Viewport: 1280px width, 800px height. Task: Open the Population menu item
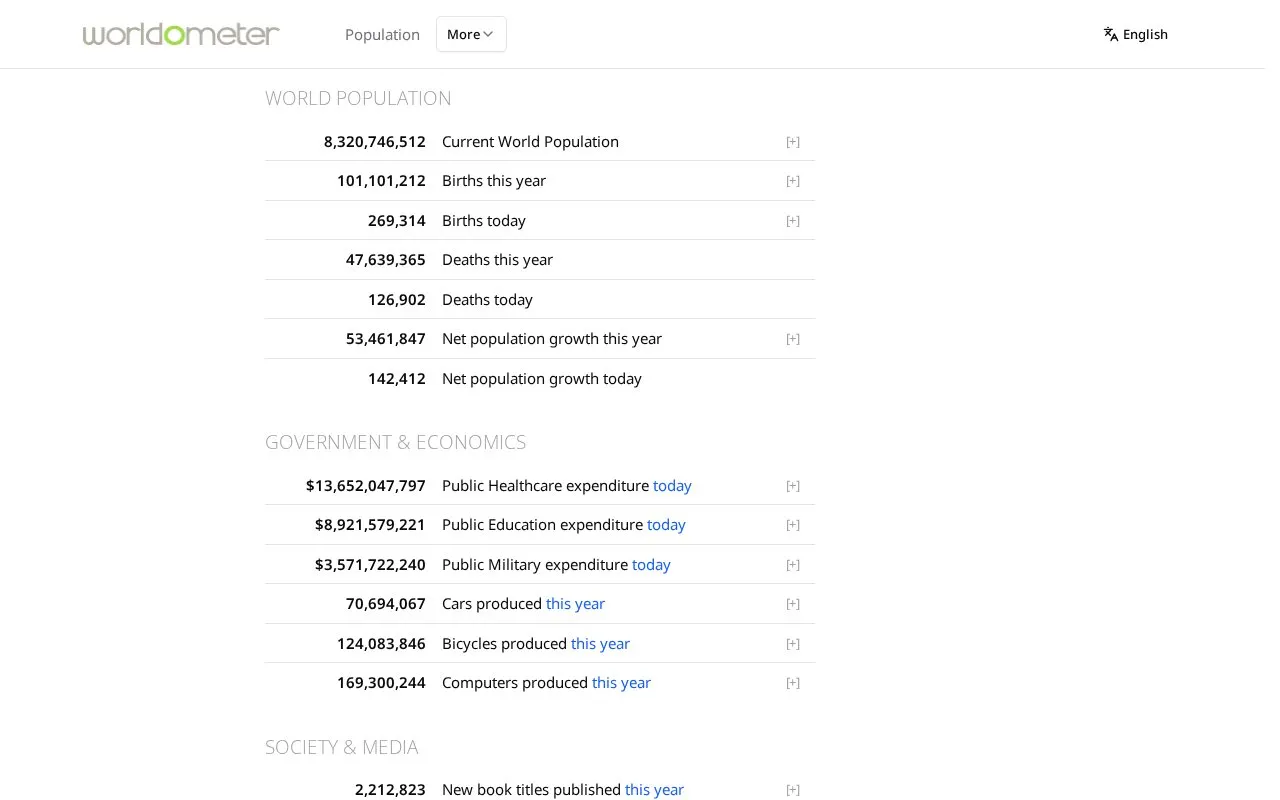click(x=382, y=34)
